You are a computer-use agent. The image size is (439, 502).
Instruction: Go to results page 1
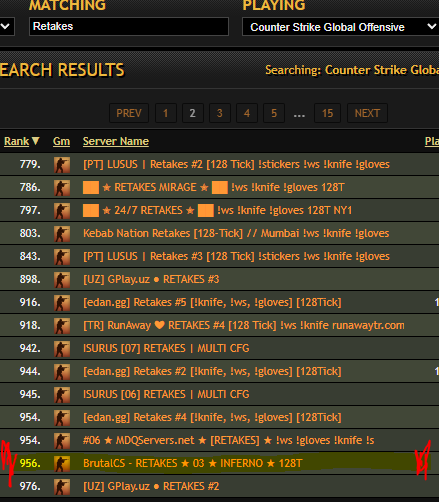pyautogui.click(x=166, y=113)
